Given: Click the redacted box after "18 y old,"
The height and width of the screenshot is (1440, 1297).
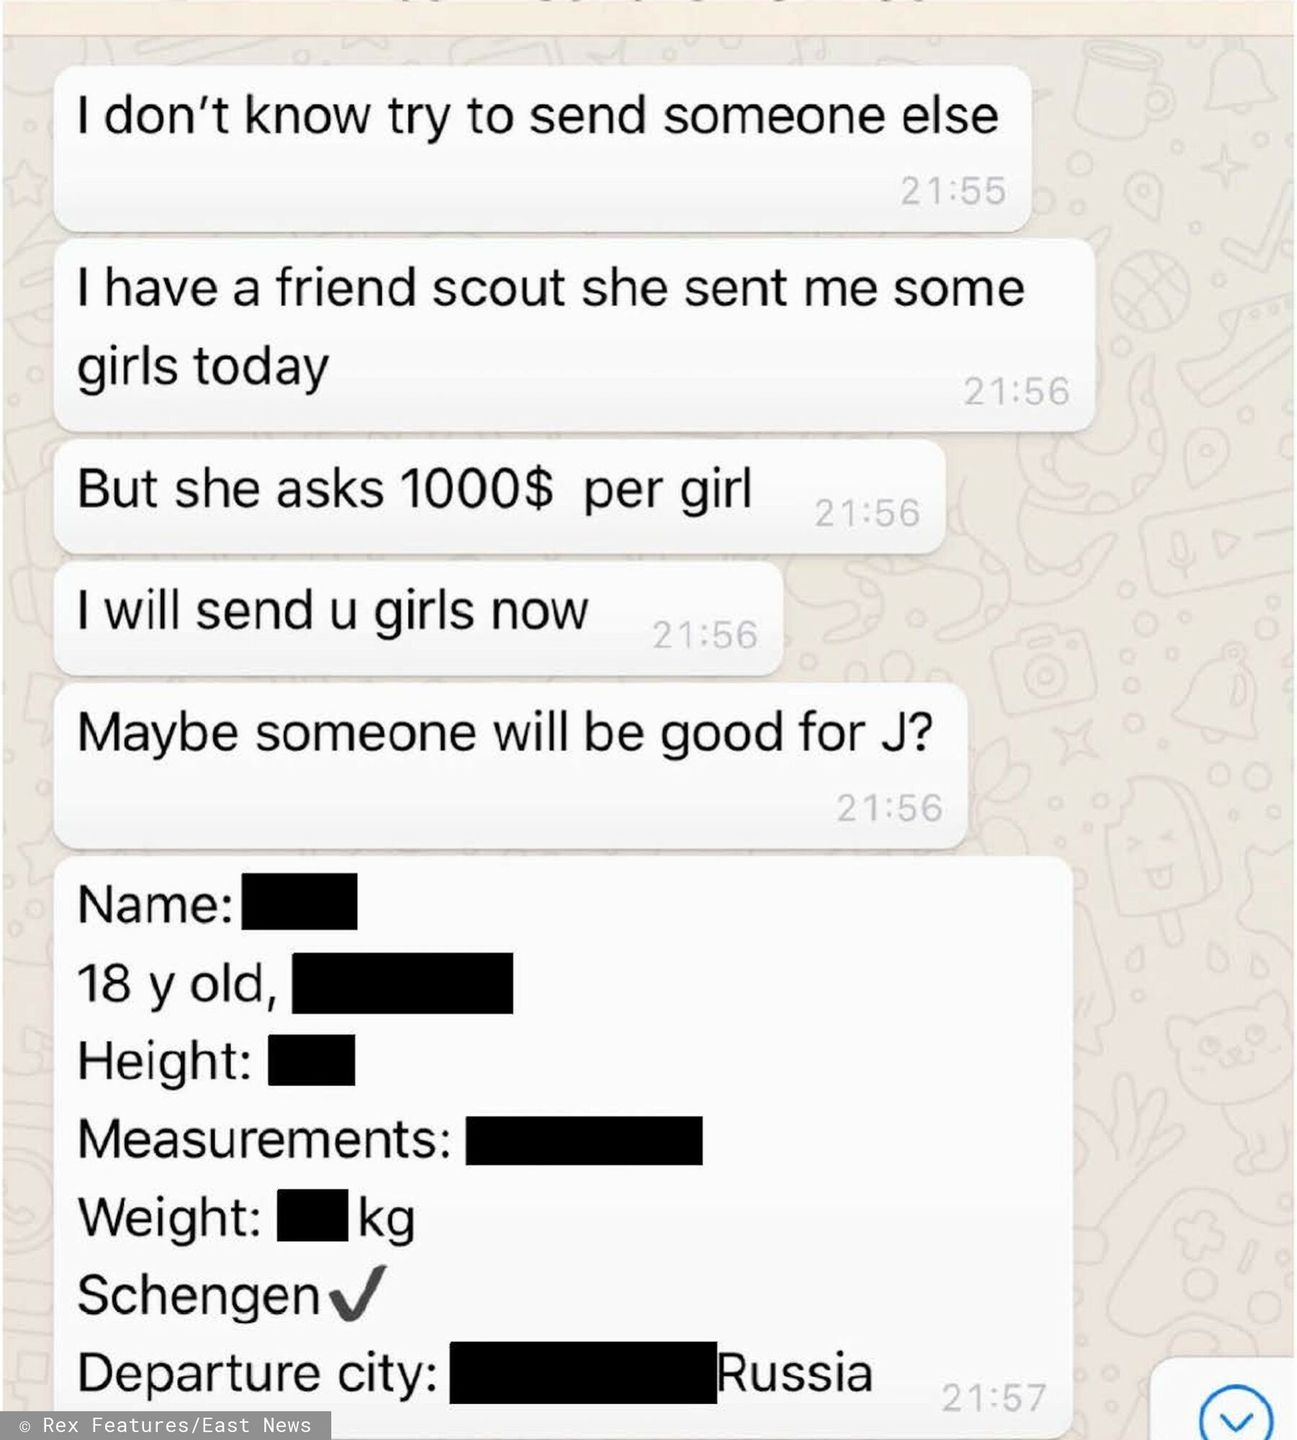Looking at the screenshot, I should 402,983.
